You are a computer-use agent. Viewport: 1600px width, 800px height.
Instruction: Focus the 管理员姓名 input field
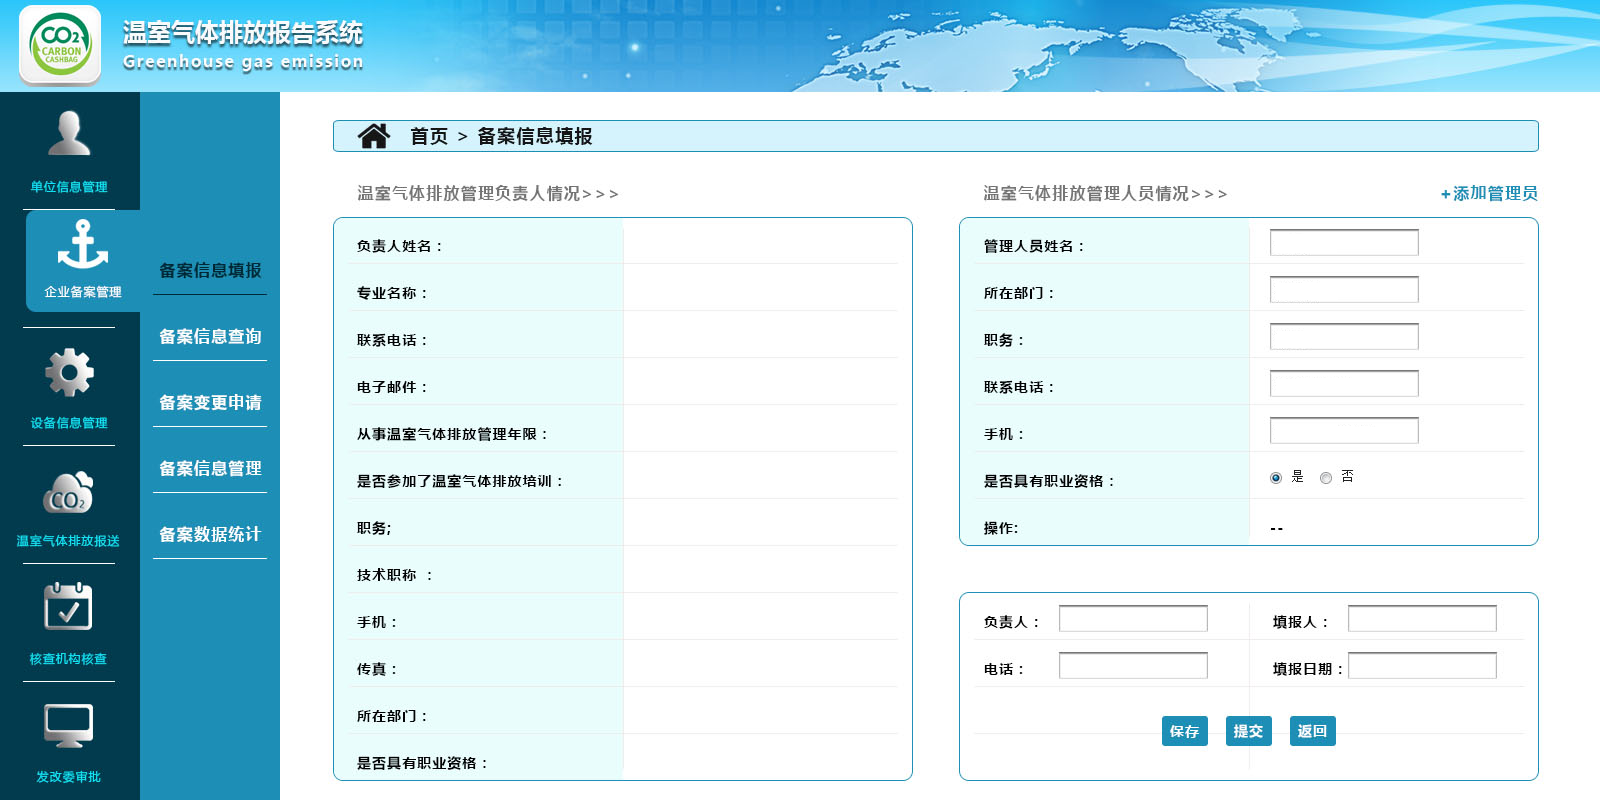(x=1344, y=242)
